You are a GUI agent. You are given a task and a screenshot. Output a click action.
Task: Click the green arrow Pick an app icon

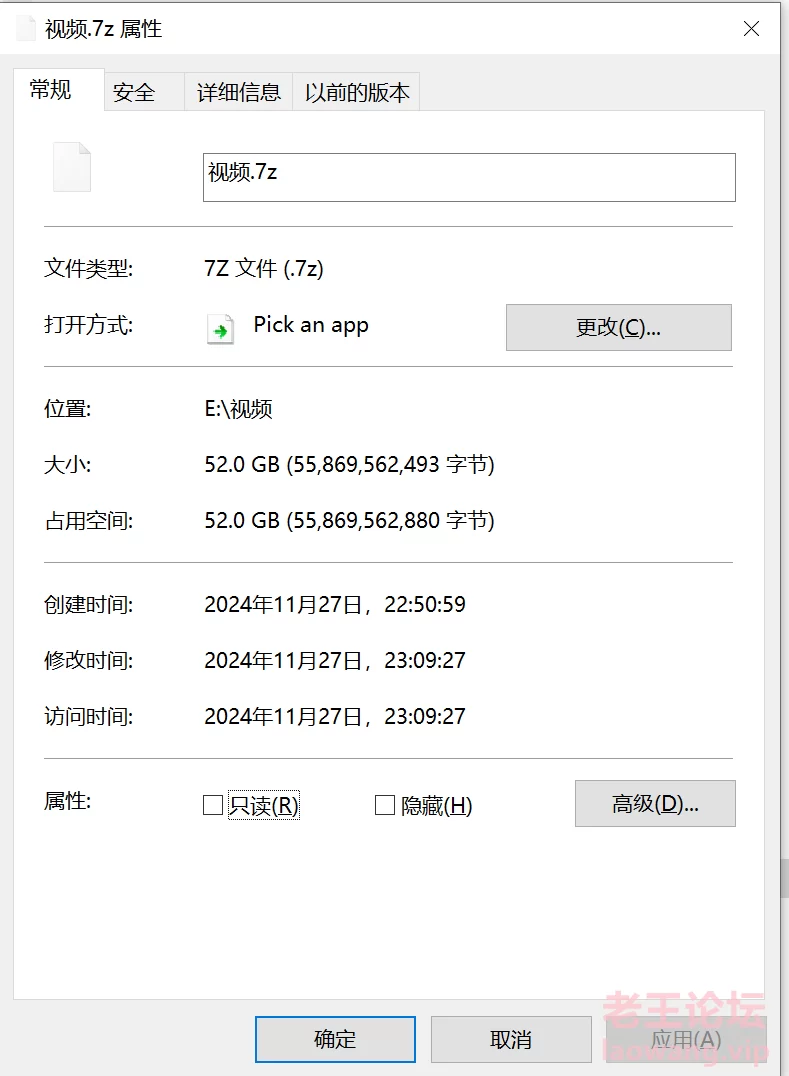(220, 328)
